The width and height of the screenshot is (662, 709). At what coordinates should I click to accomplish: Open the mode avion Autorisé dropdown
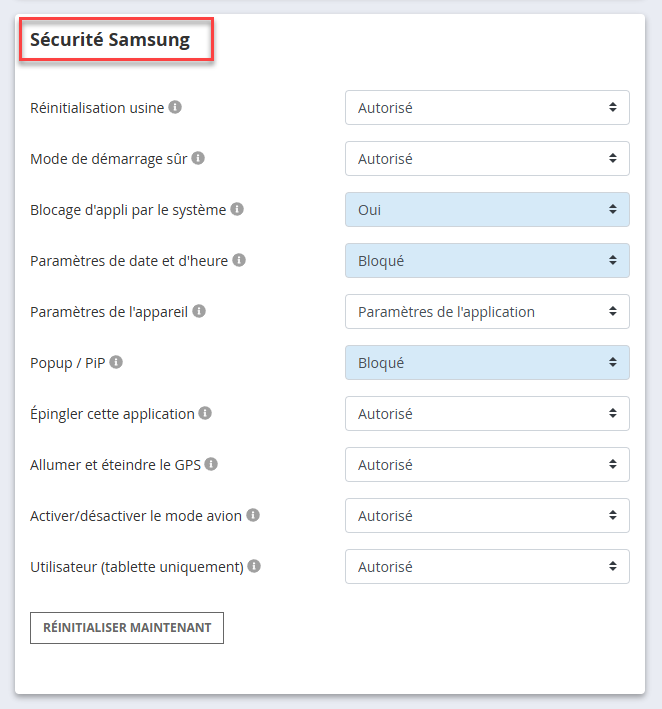tap(487, 515)
